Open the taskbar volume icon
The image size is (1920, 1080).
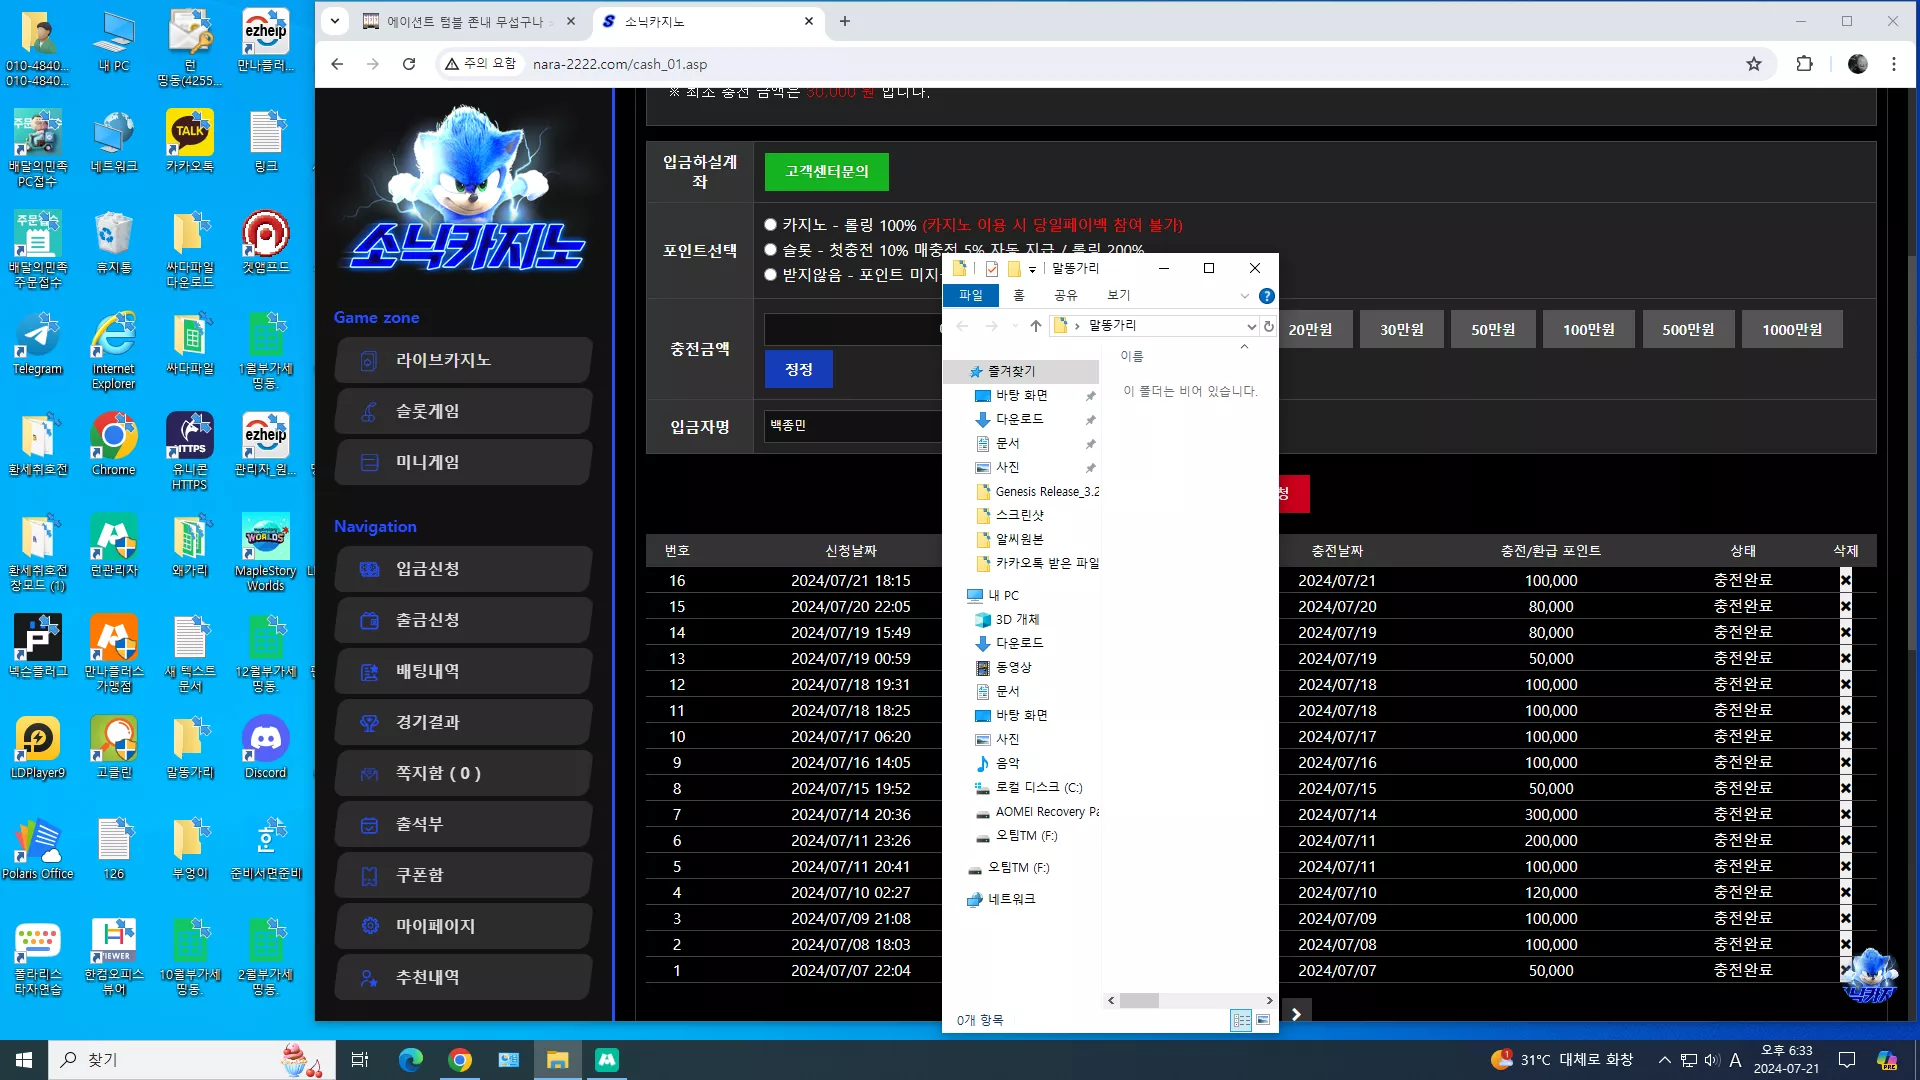tap(1712, 1060)
